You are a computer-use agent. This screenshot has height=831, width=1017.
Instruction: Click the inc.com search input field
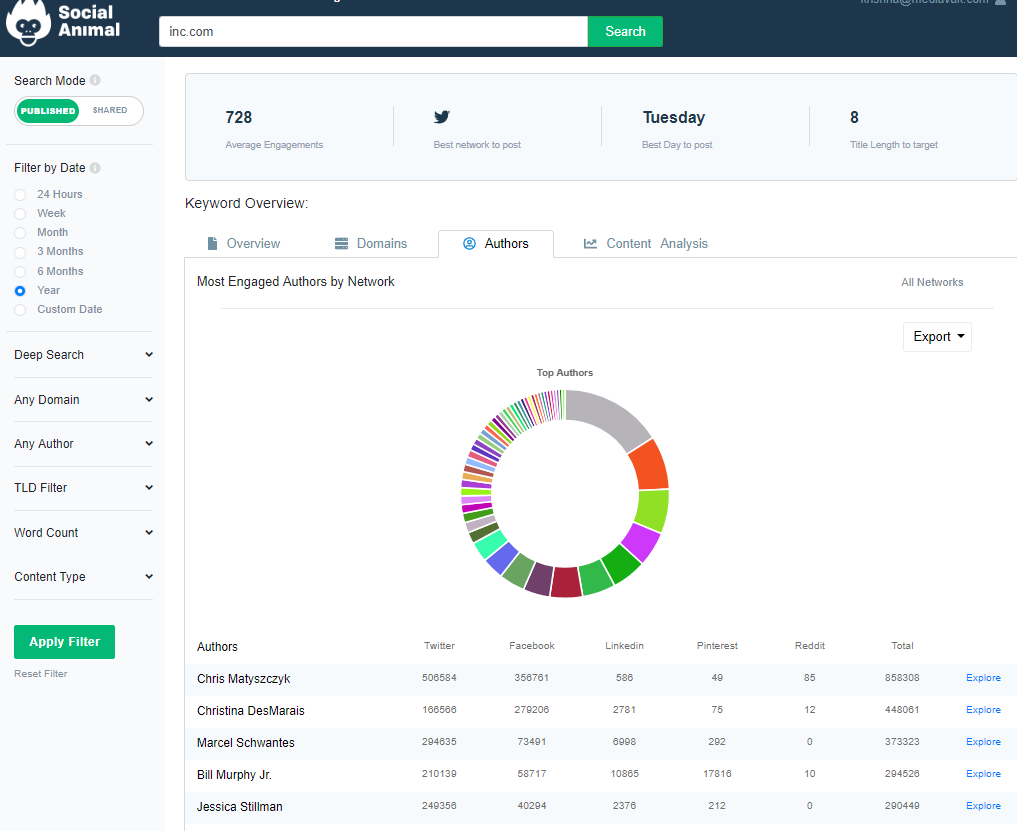tap(374, 31)
